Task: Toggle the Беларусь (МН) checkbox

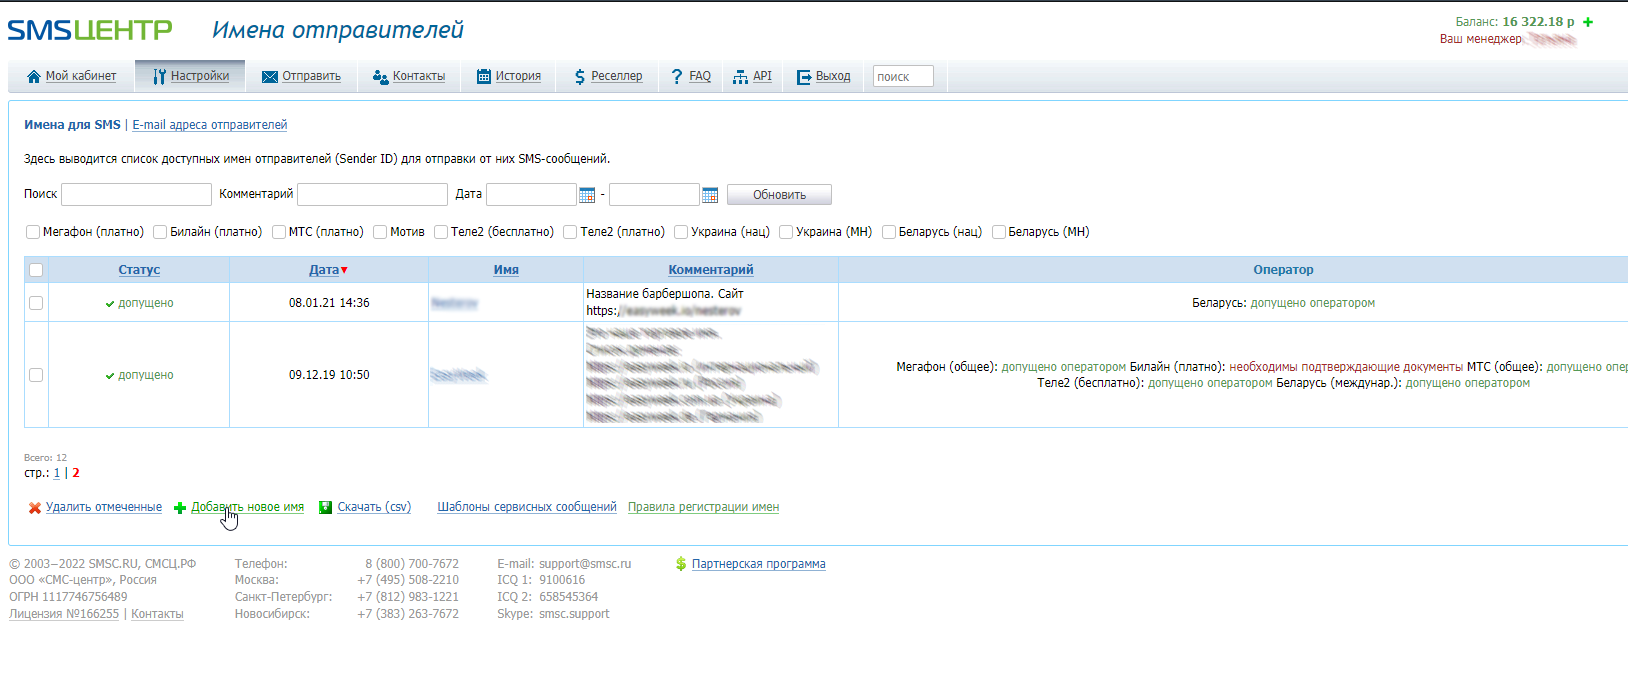Action: (x=999, y=232)
